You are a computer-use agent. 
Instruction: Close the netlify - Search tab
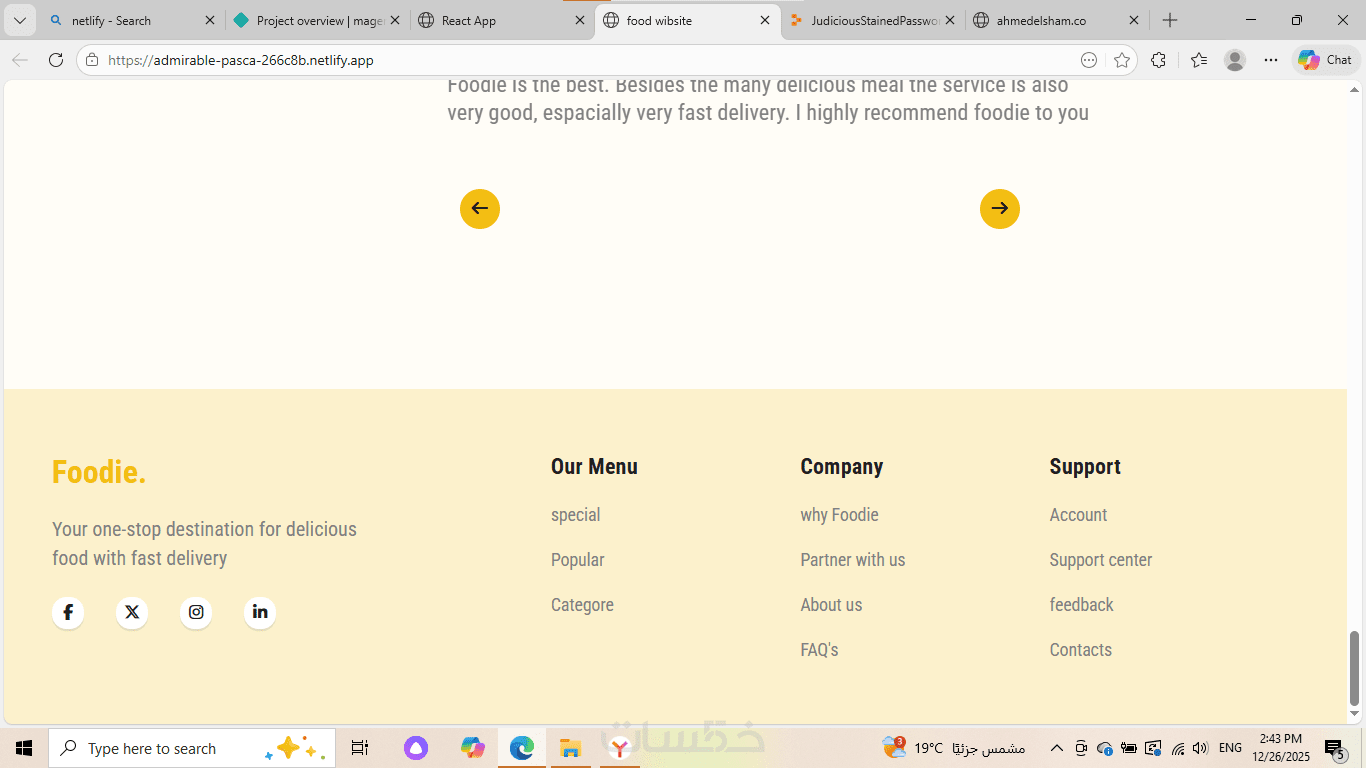(x=210, y=20)
